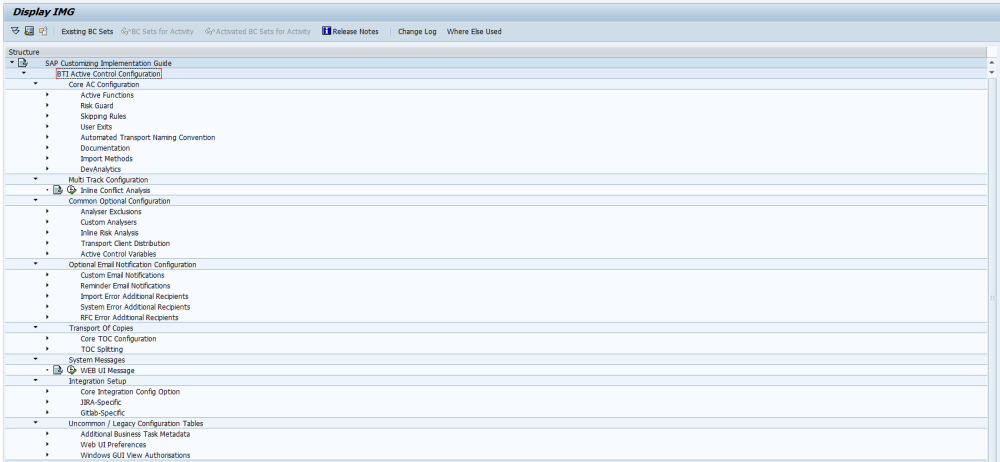
Task: Select Import Error Additional Recipients entry
Action: point(135,296)
